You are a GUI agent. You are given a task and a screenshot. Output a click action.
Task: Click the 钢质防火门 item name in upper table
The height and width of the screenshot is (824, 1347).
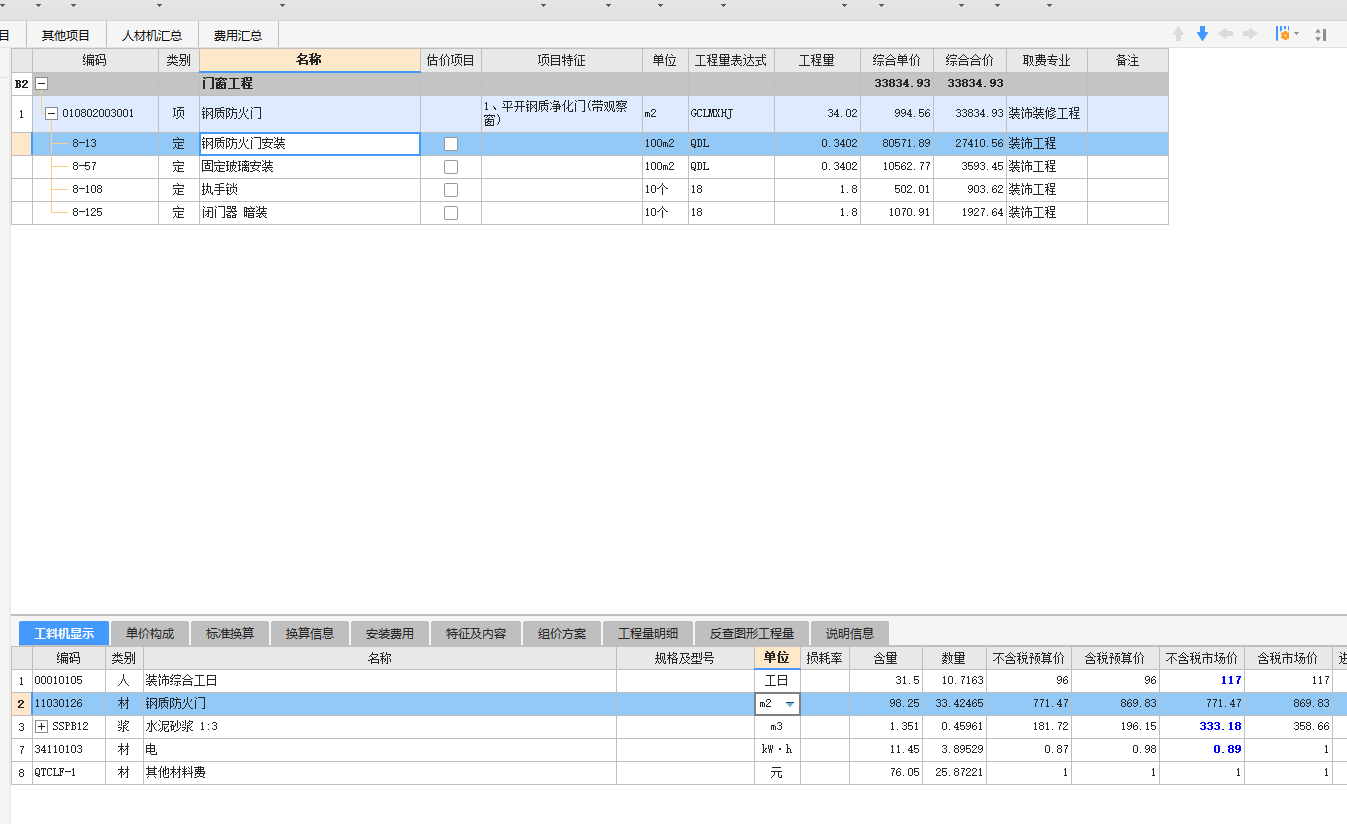point(310,114)
